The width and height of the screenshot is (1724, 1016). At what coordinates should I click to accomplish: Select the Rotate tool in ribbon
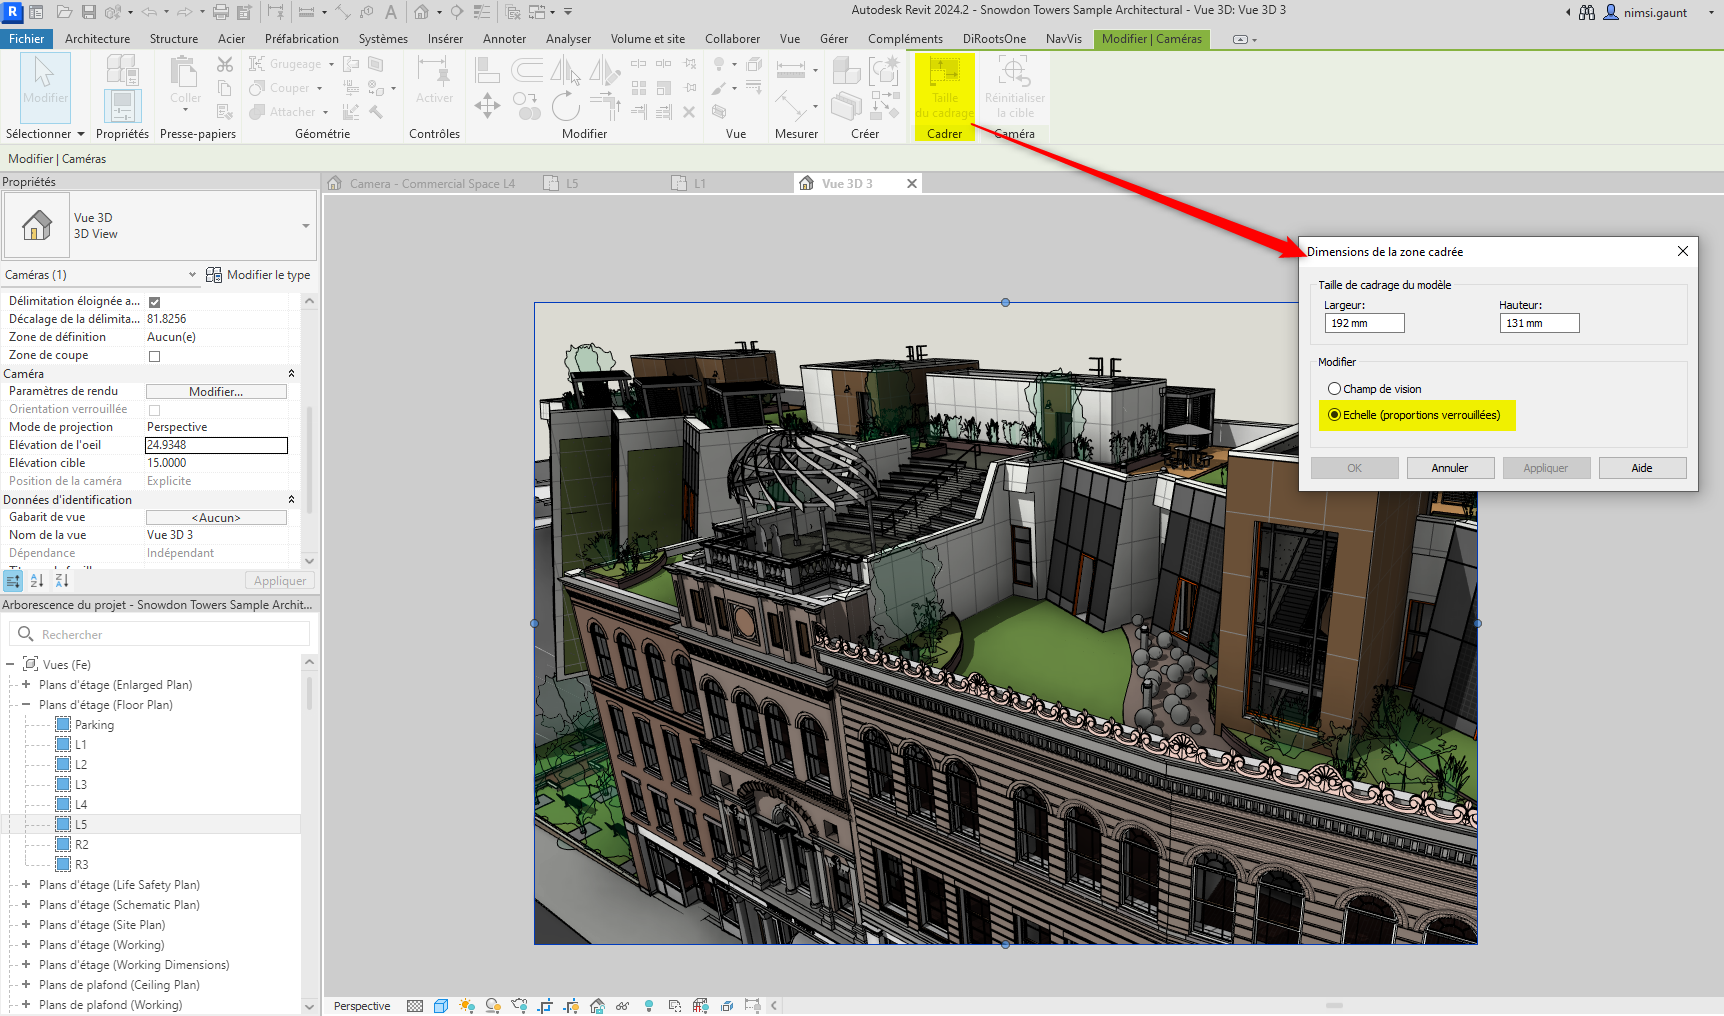coord(565,105)
